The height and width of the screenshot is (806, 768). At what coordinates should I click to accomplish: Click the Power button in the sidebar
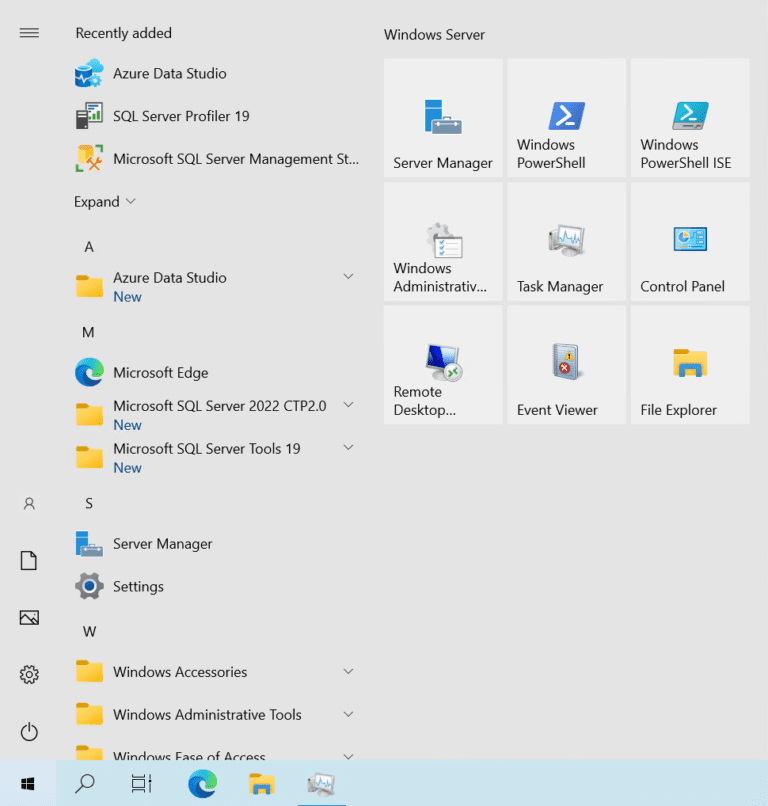pyautogui.click(x=29, y=732)
